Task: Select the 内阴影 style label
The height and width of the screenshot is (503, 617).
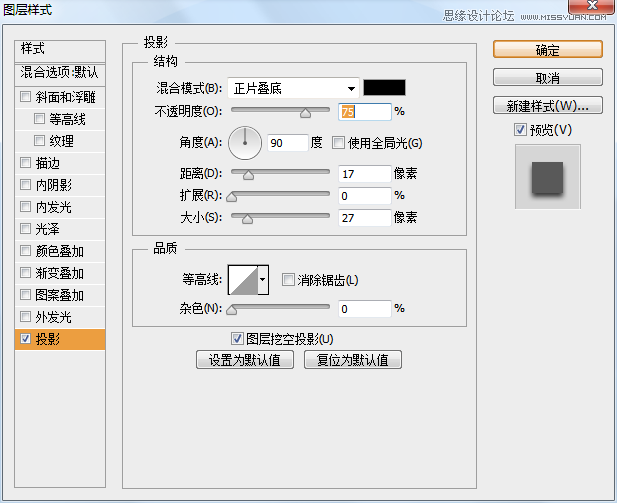Action: tap(54, 185)
